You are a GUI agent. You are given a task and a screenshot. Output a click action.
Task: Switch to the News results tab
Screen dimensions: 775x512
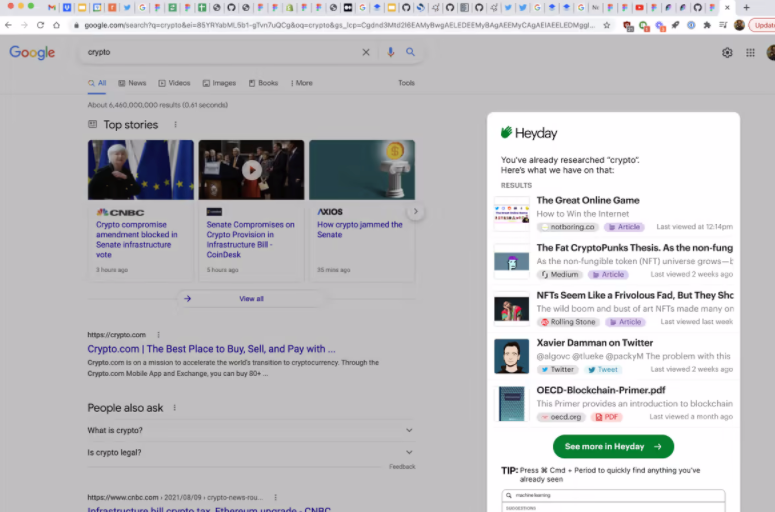point(132,83)
